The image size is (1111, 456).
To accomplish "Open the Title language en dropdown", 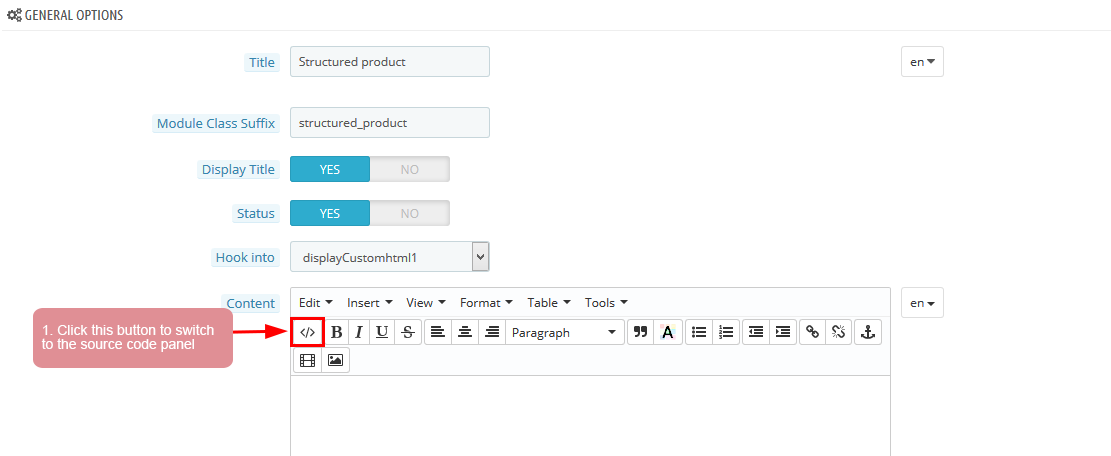I will [x=922, y=62].
